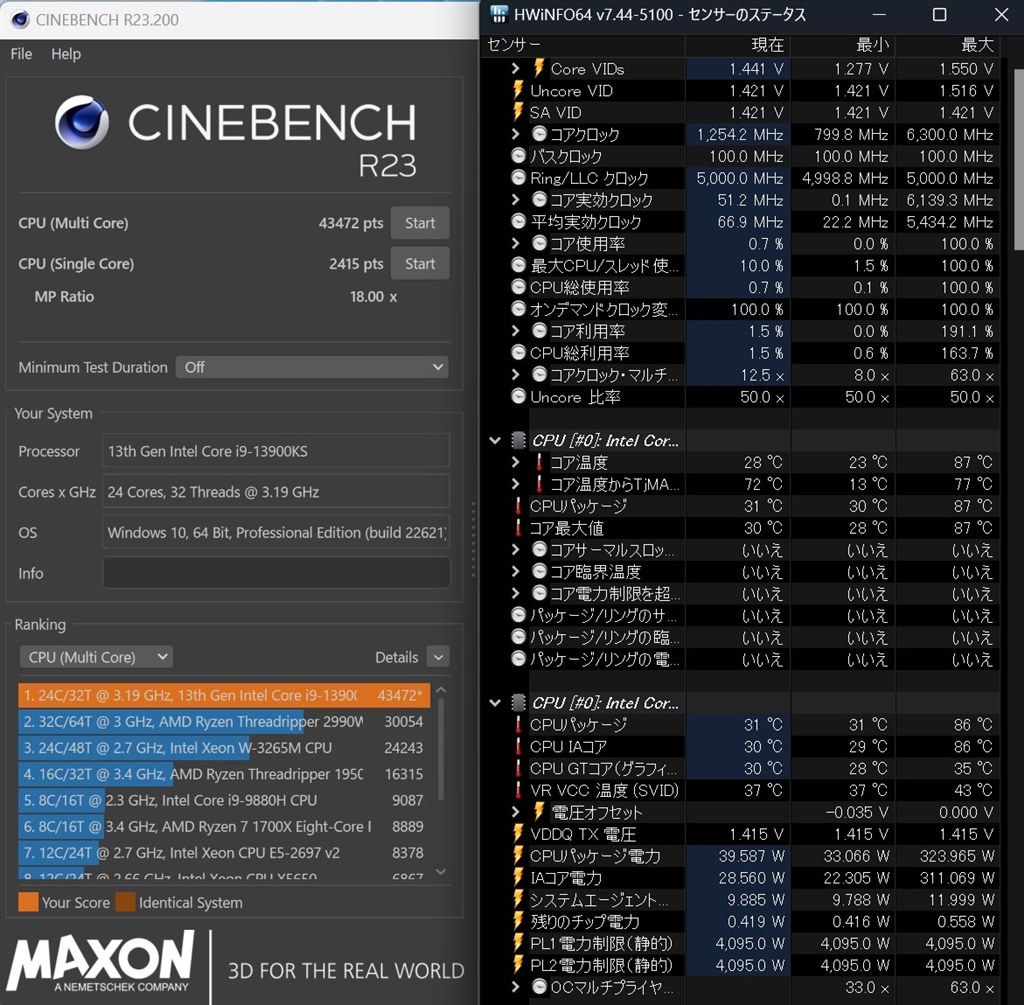Image resolution: width=1024 pixels, height=1005 pixels.
Task: Click the CPU総使用率 icon
Action: point(519,287)
